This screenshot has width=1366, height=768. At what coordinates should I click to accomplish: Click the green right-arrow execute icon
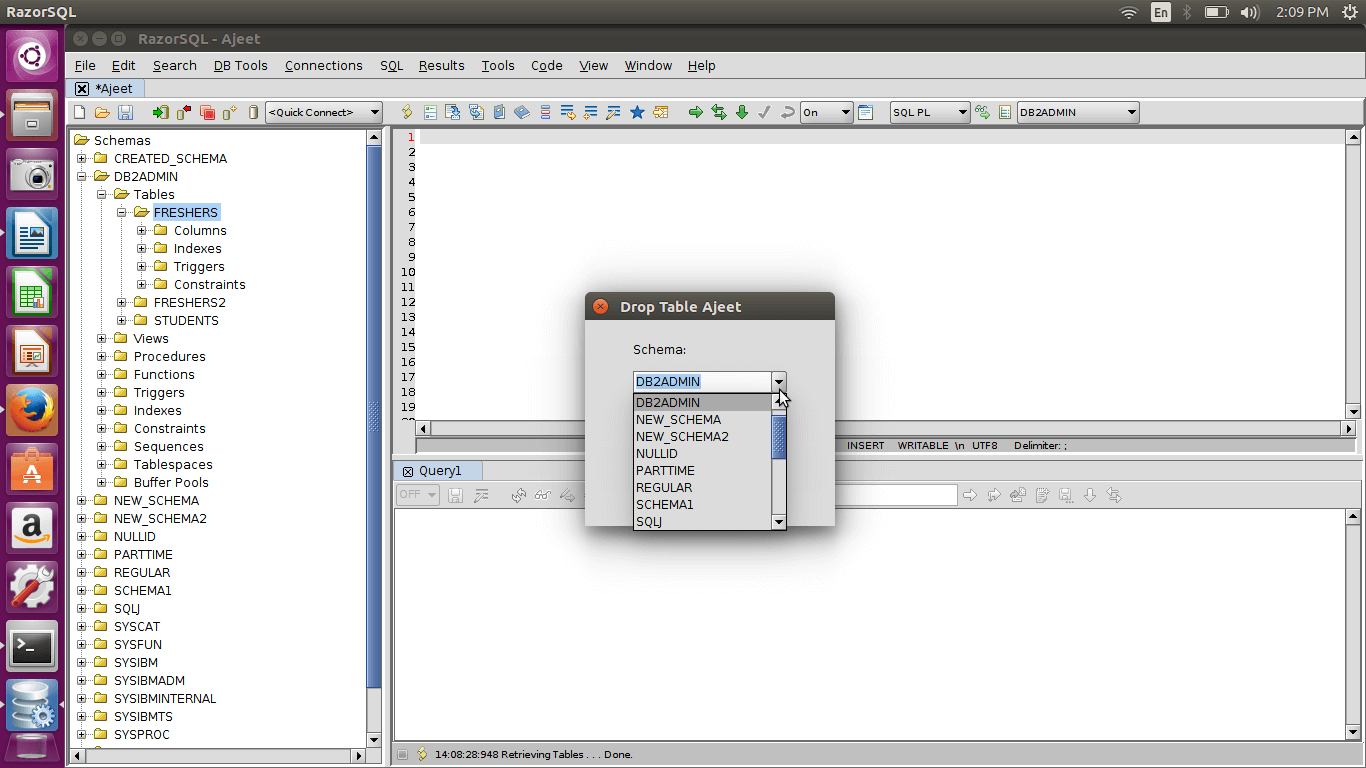point(696,113)
